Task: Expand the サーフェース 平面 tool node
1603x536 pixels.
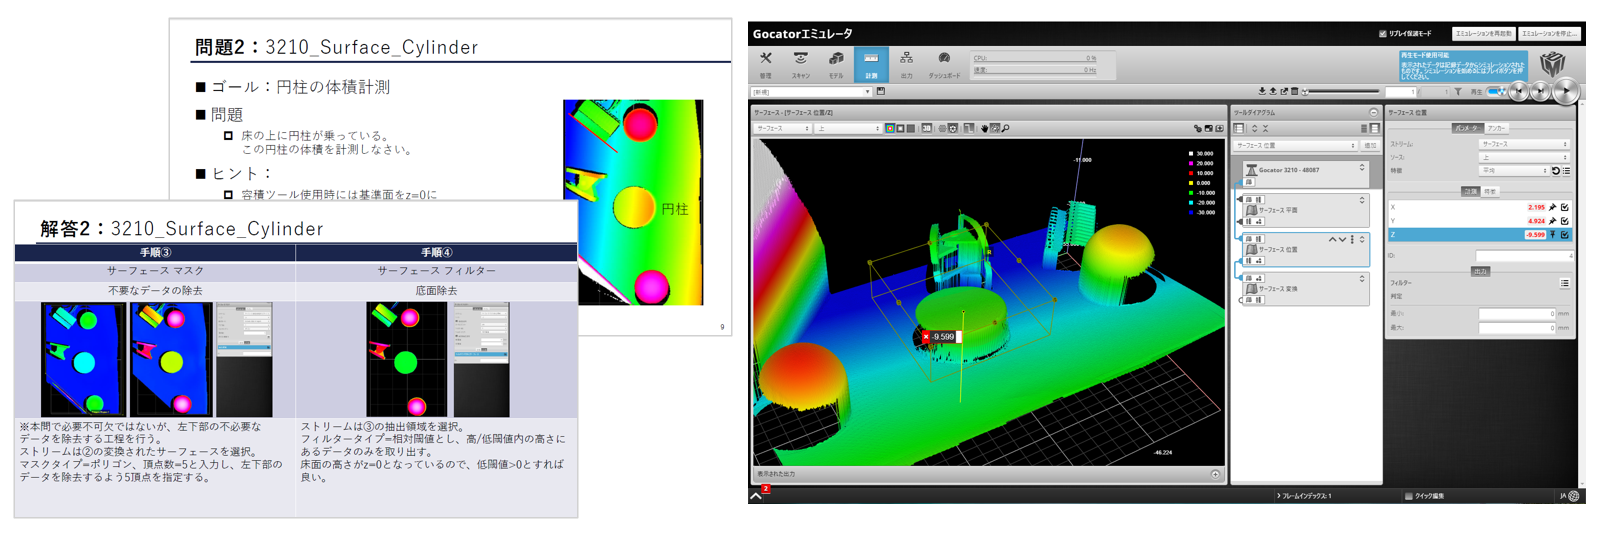Action: pyautogui.click(x=1362, y=200)
